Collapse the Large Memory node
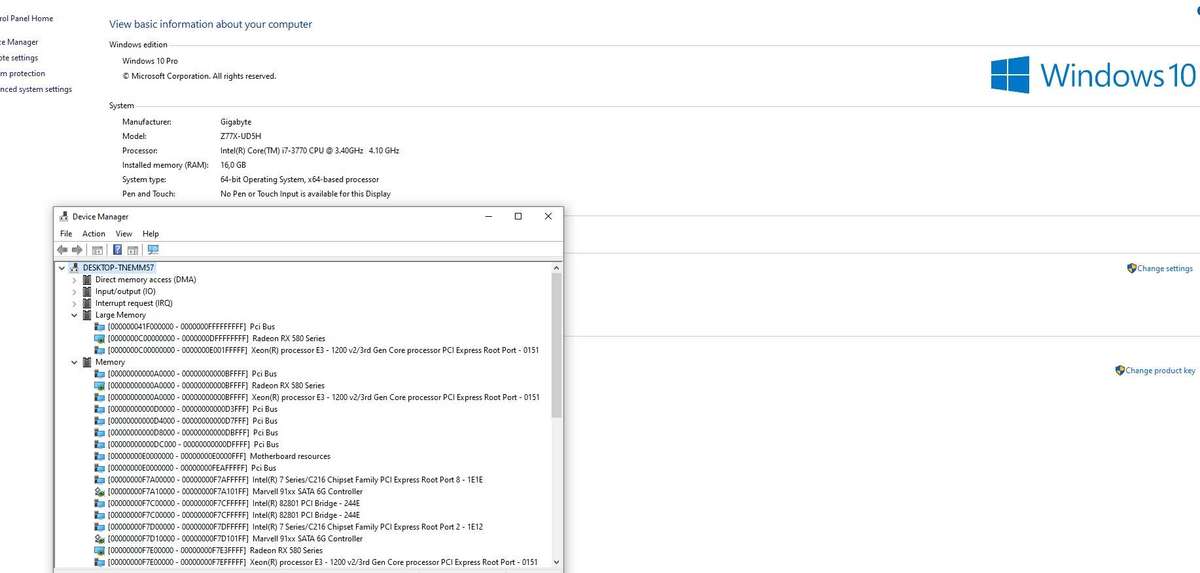This screenshot has width=1200, height=573. point(74,315)
